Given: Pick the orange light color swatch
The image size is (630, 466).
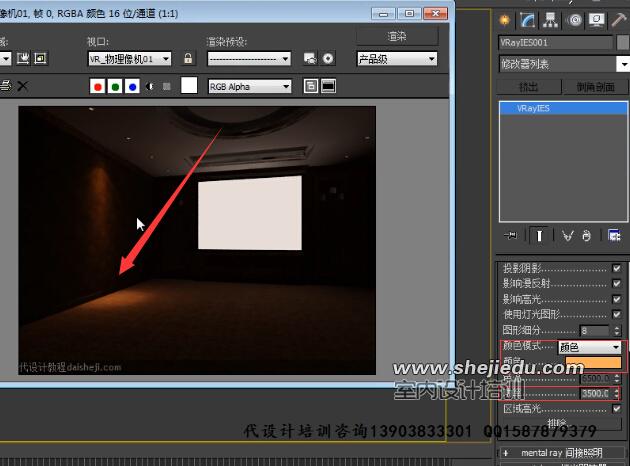Looking at the screenshot, I should [x=593, y=363].
